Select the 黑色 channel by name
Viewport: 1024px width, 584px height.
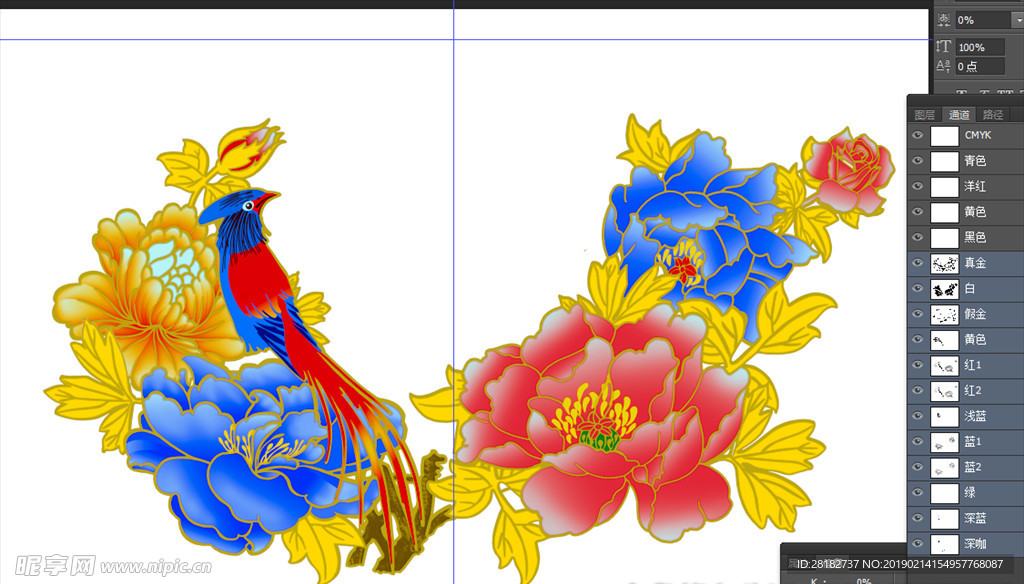point(975,238)
